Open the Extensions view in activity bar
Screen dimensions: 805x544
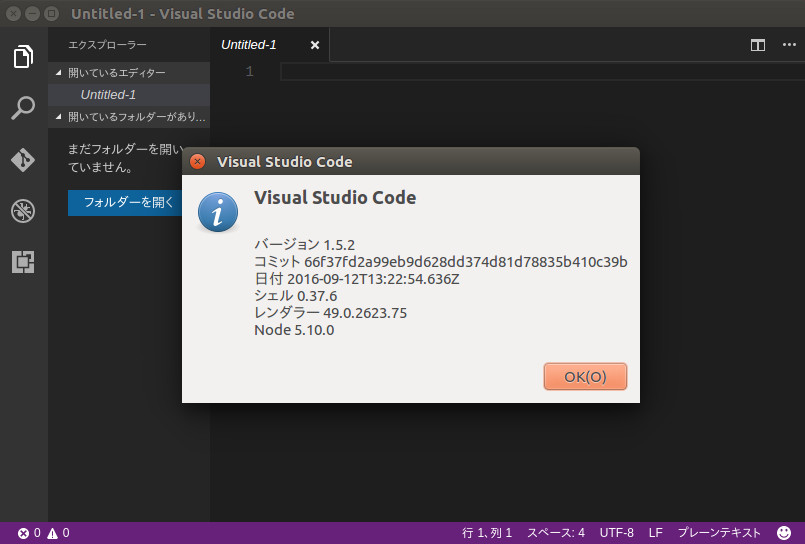(x=23, y=262)
